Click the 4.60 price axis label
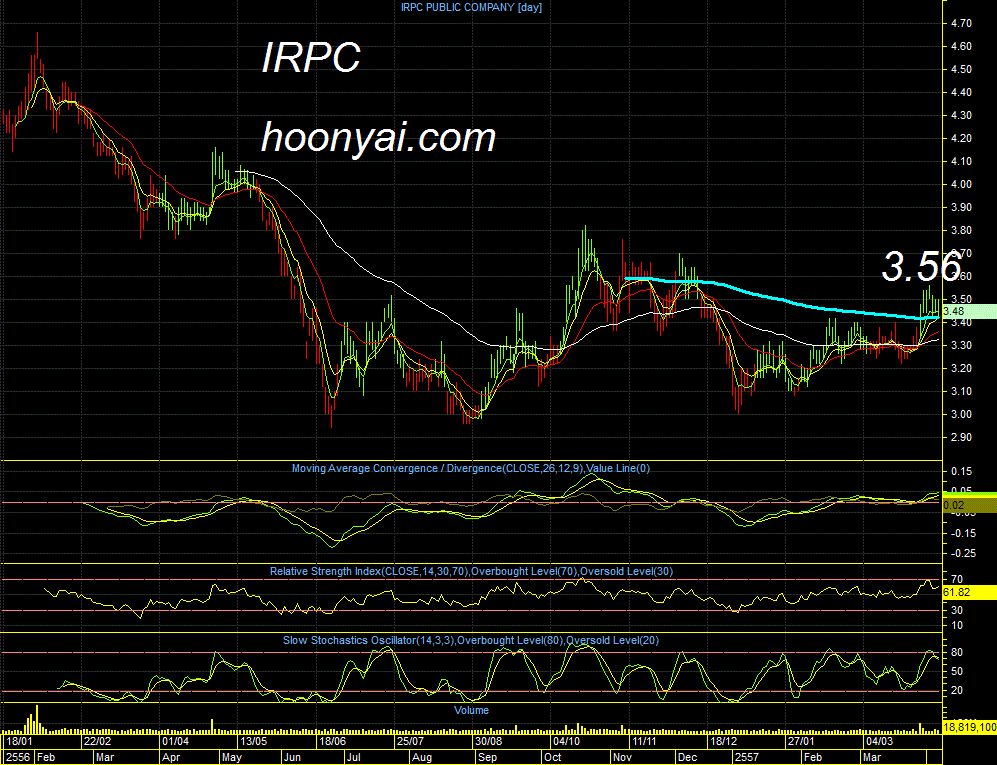The width and height of the screenshot is (997, 765). coord(961,46)
